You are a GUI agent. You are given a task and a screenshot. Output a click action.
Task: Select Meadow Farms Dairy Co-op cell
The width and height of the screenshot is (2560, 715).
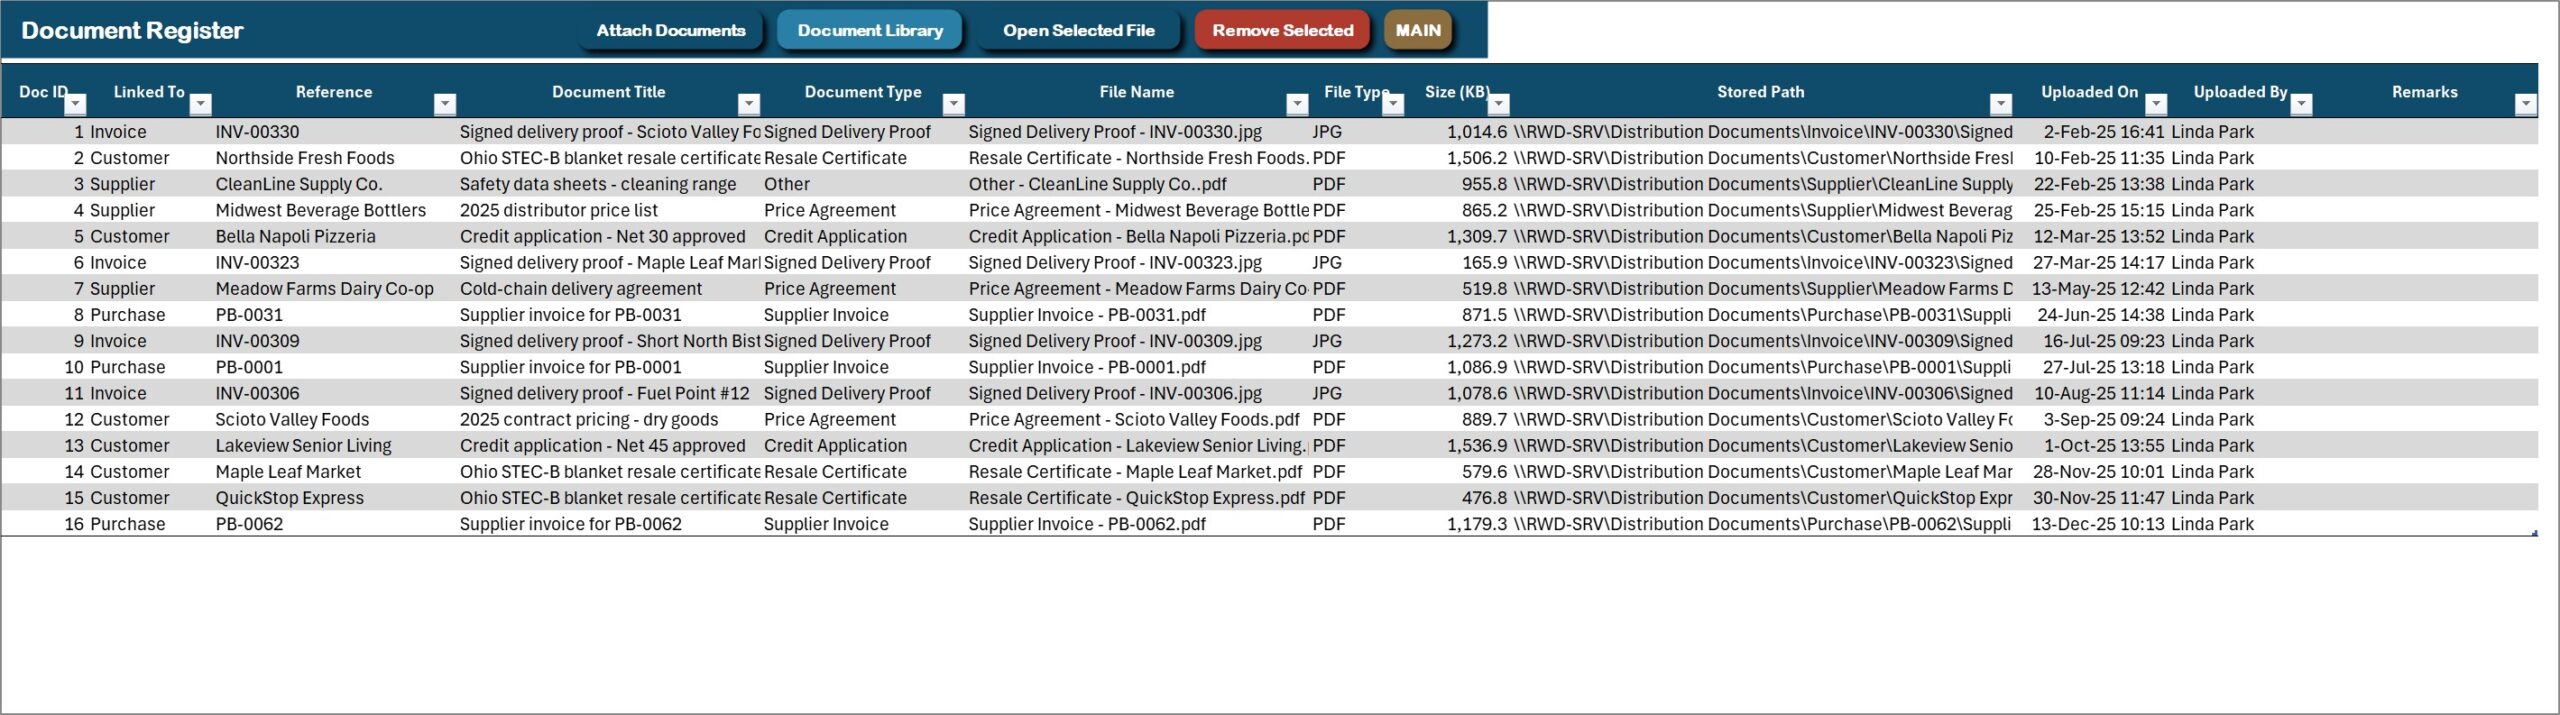334,288
